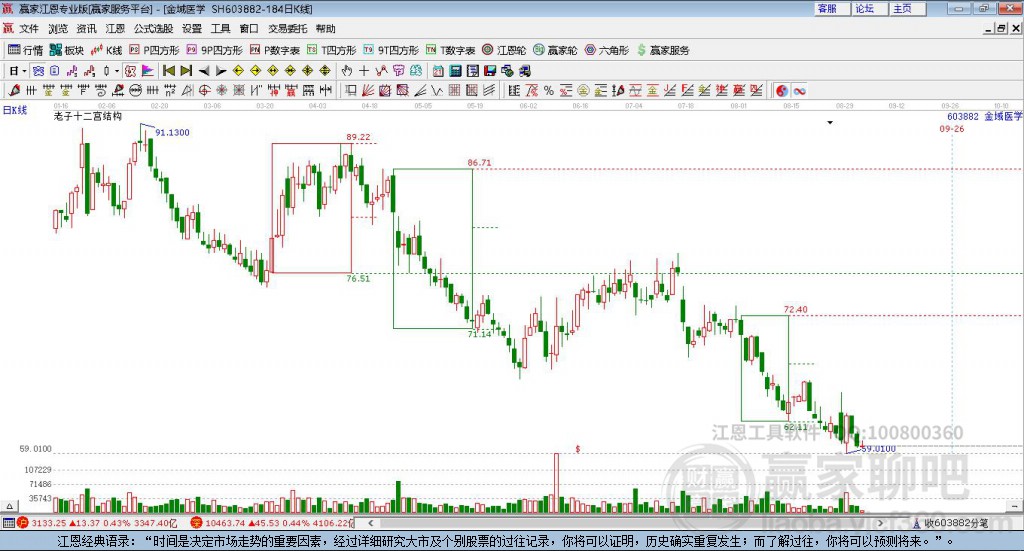The width and height of the screenshot is (1024, 551).
Task: Open the P四方形 tool
Action: pos(154,50)
